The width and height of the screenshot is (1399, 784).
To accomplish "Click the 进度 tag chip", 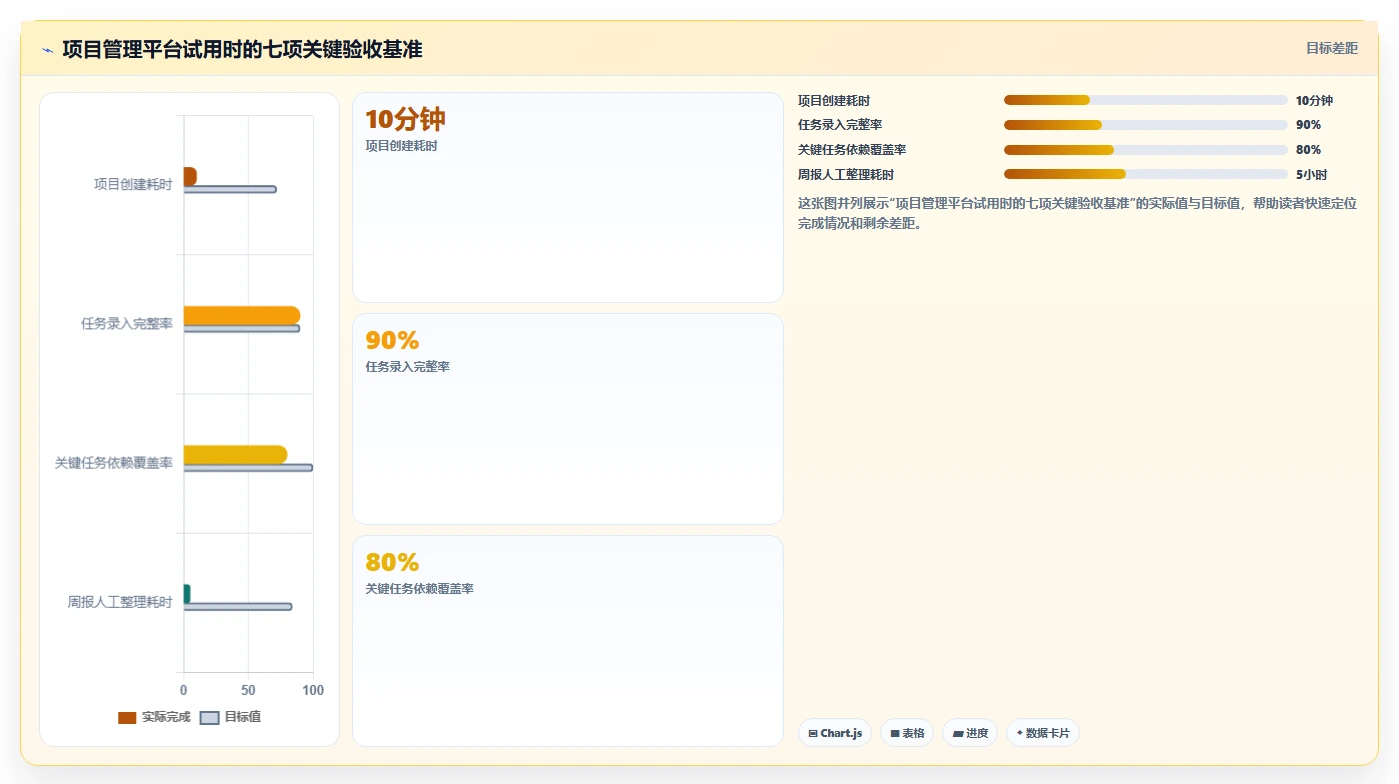I will (970, 733).
